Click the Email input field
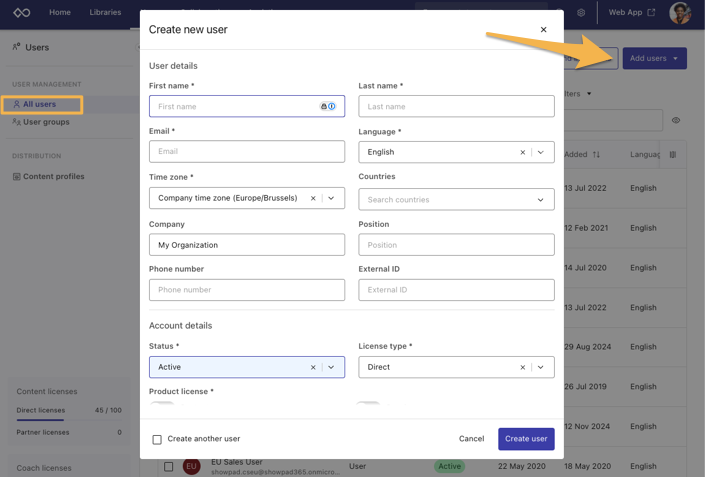This screenshot has height=477, width=705. point(247,152)
